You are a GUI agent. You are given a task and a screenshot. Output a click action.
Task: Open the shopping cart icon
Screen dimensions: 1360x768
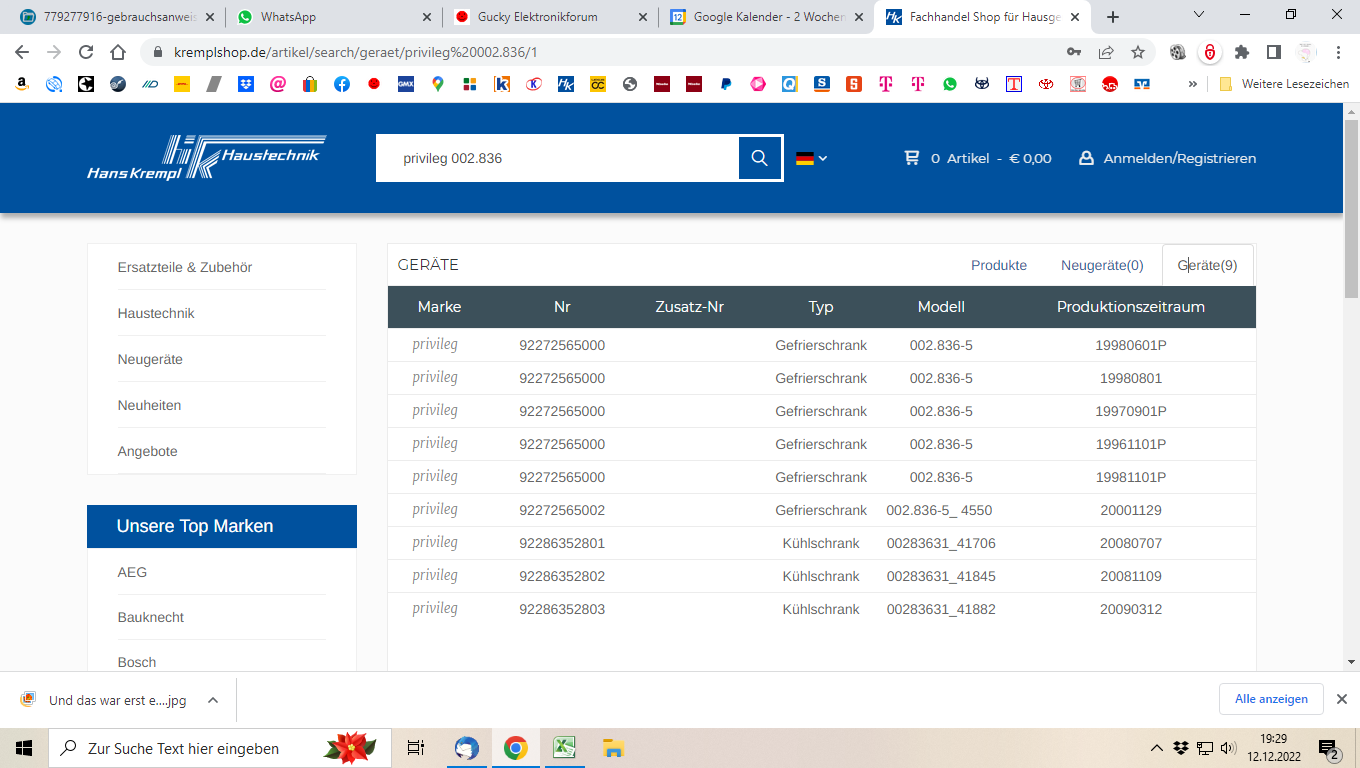click(911, 158)
